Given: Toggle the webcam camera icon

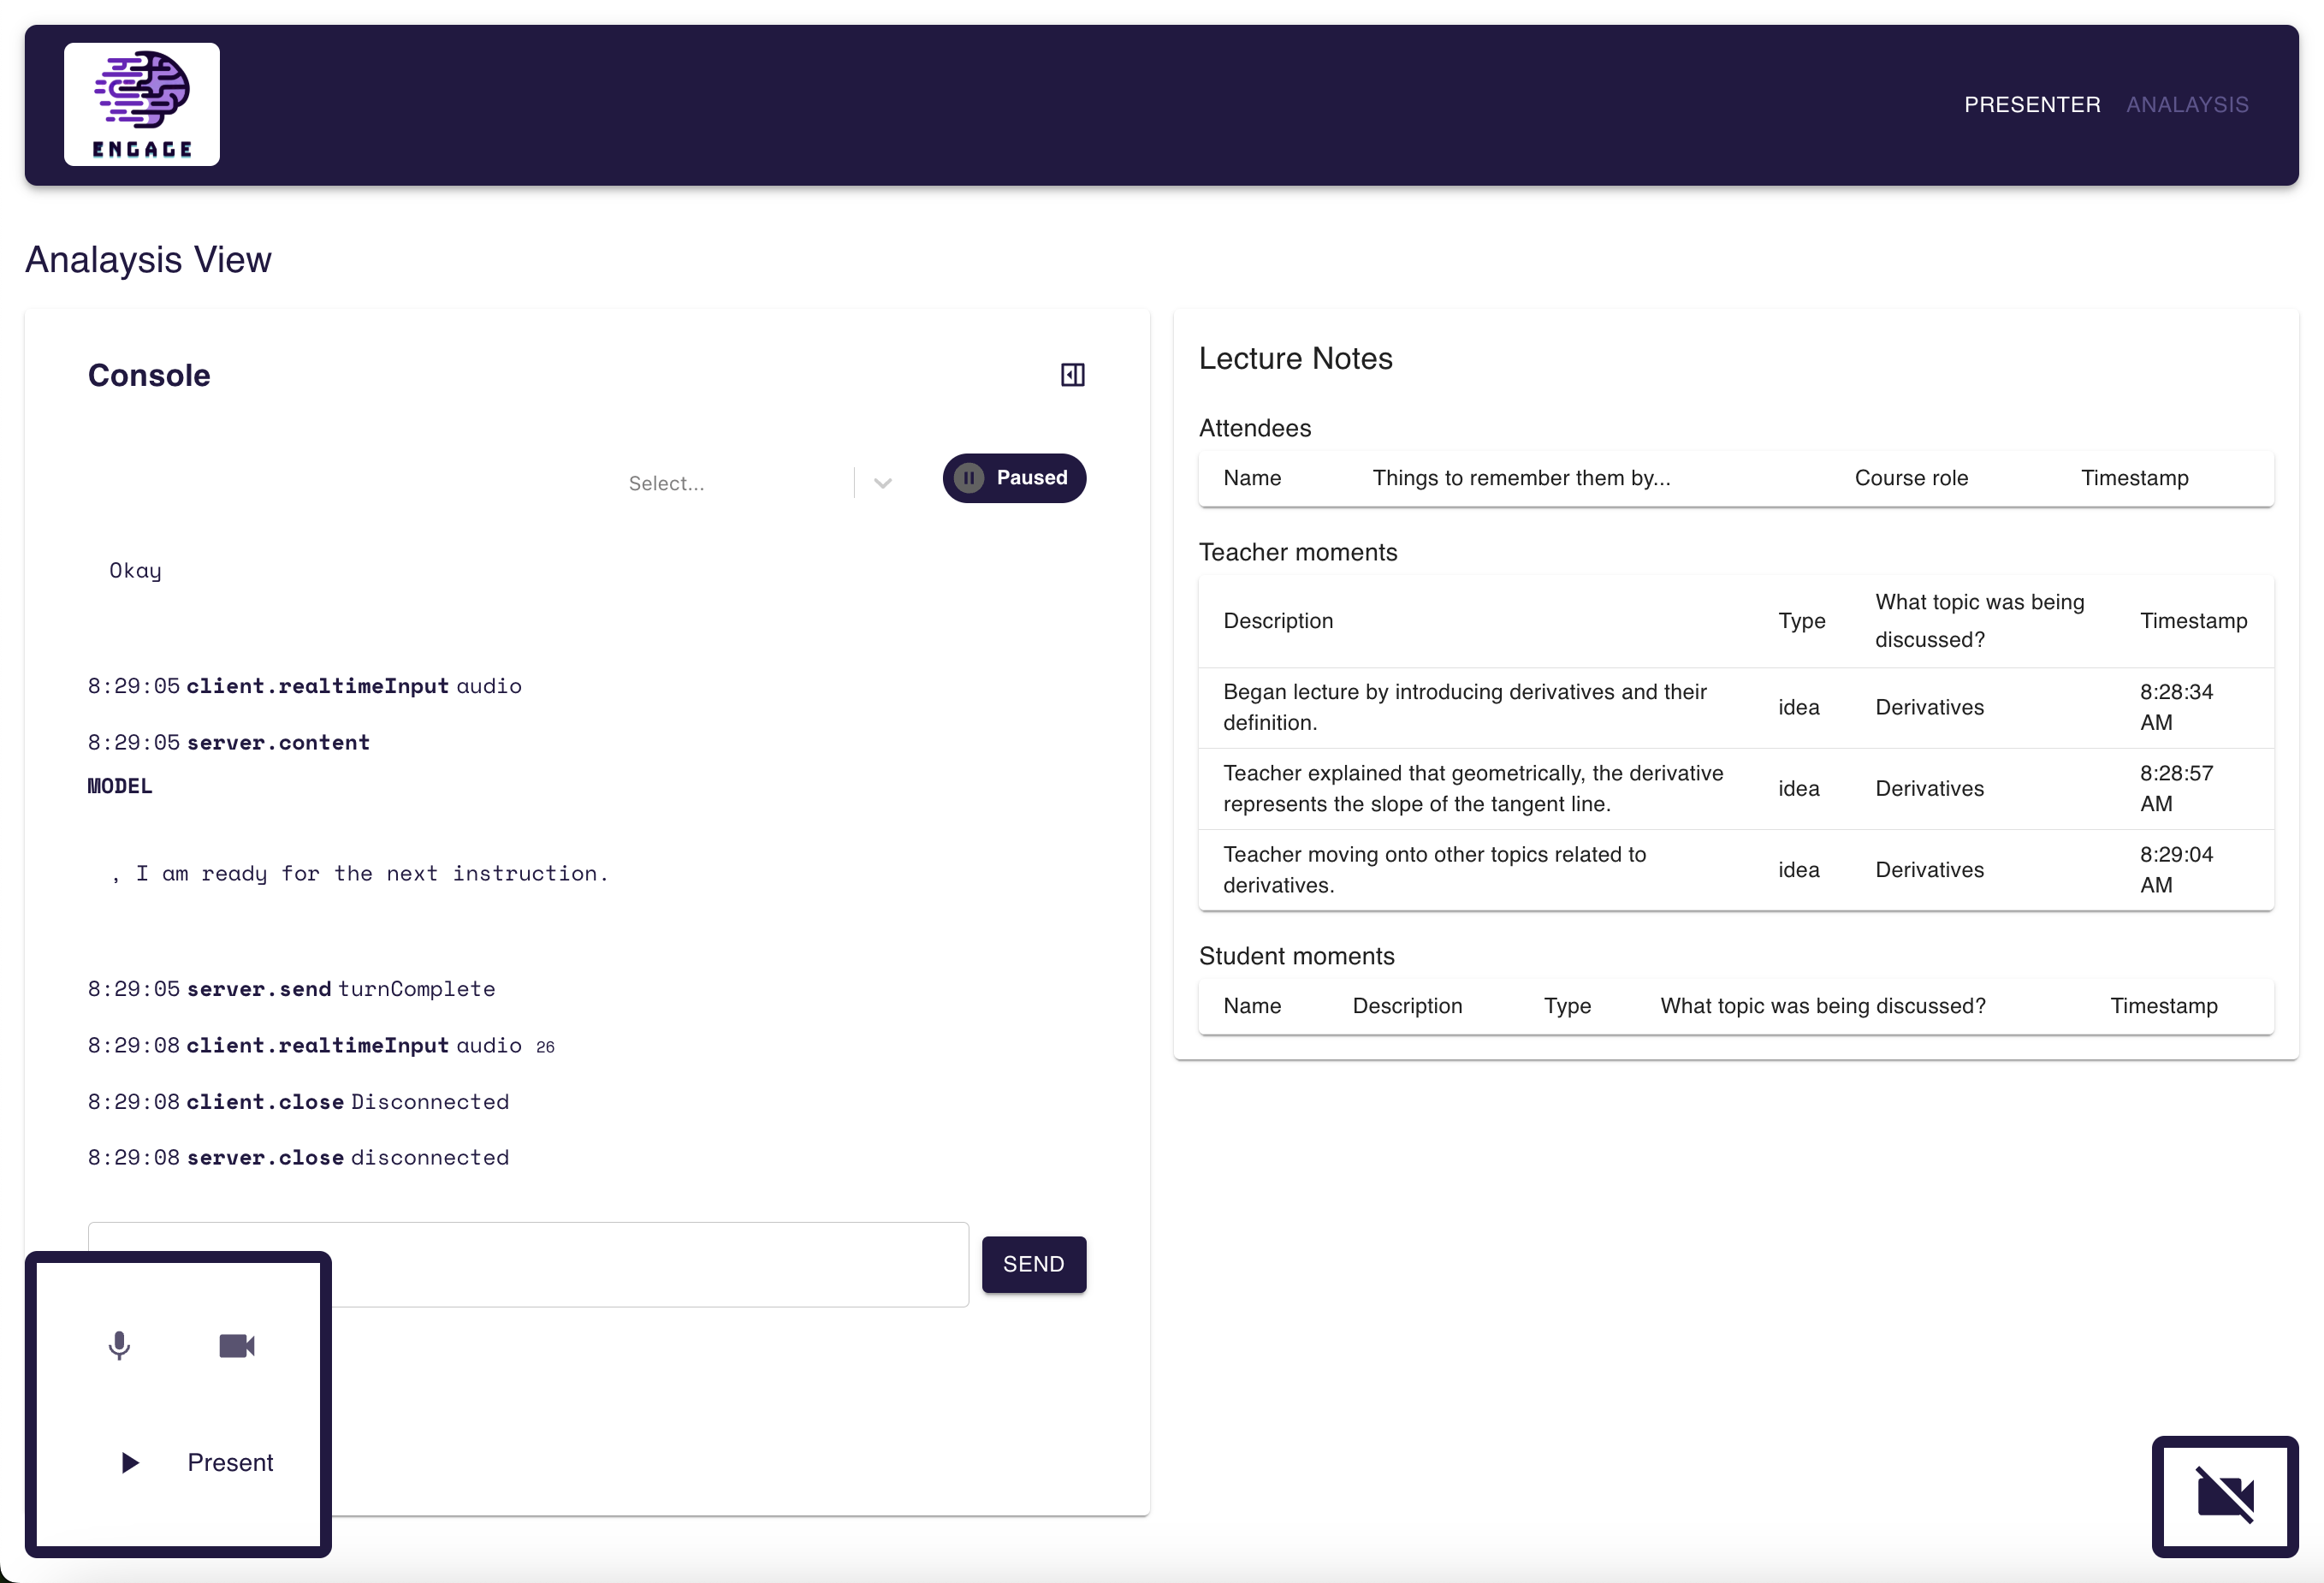Looking at the screenshot, I should pos(237,1345).
